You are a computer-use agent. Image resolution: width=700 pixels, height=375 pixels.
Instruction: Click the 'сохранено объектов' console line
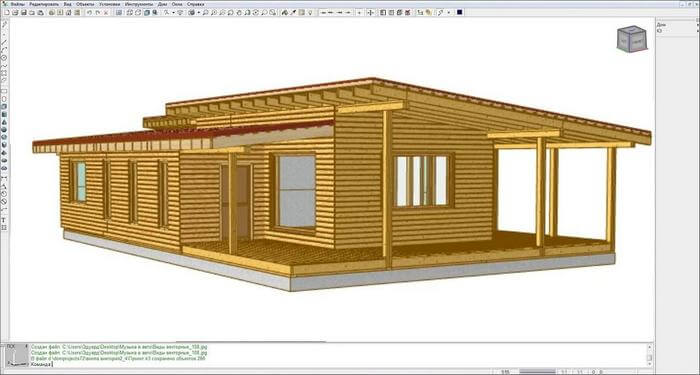pos(118,358)
